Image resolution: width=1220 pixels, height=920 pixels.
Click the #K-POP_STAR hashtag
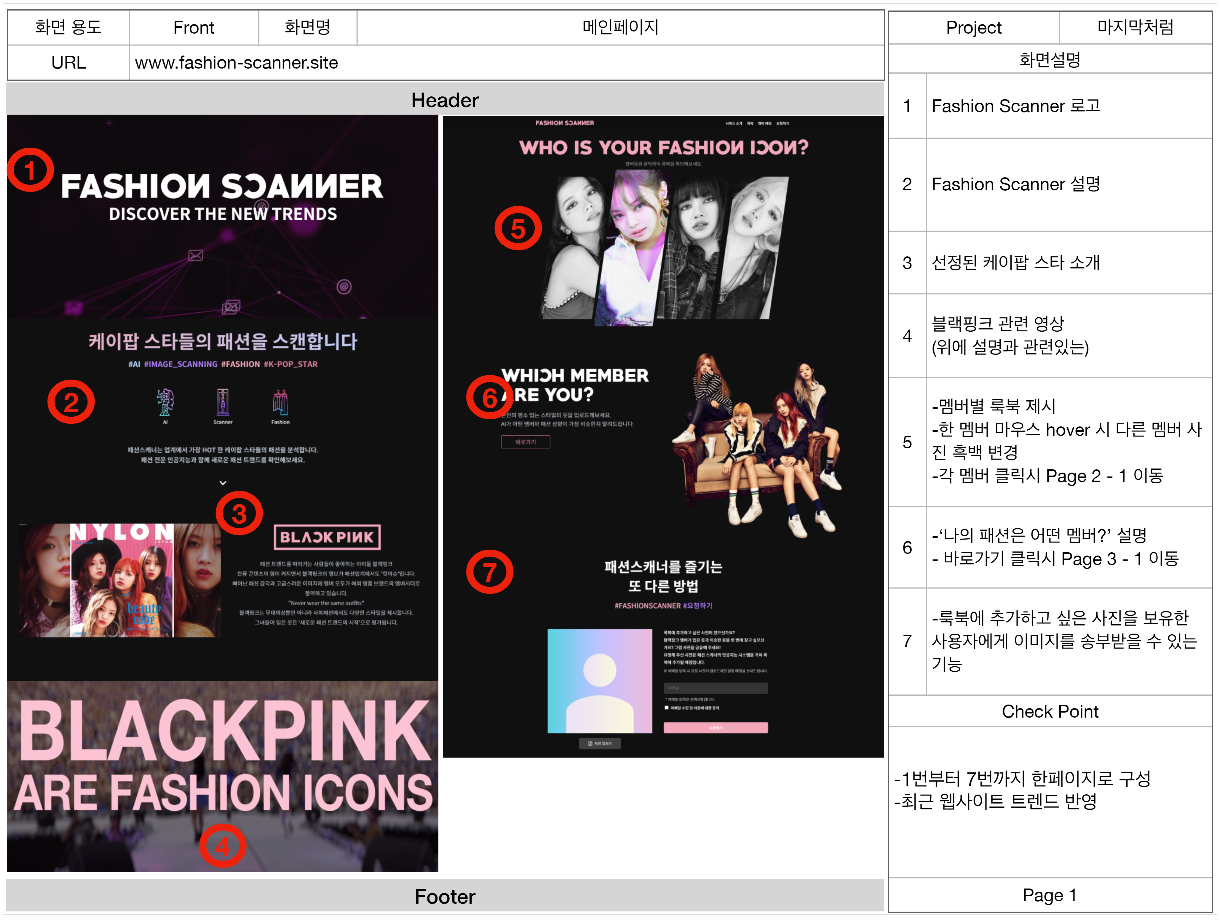(291, 365)
